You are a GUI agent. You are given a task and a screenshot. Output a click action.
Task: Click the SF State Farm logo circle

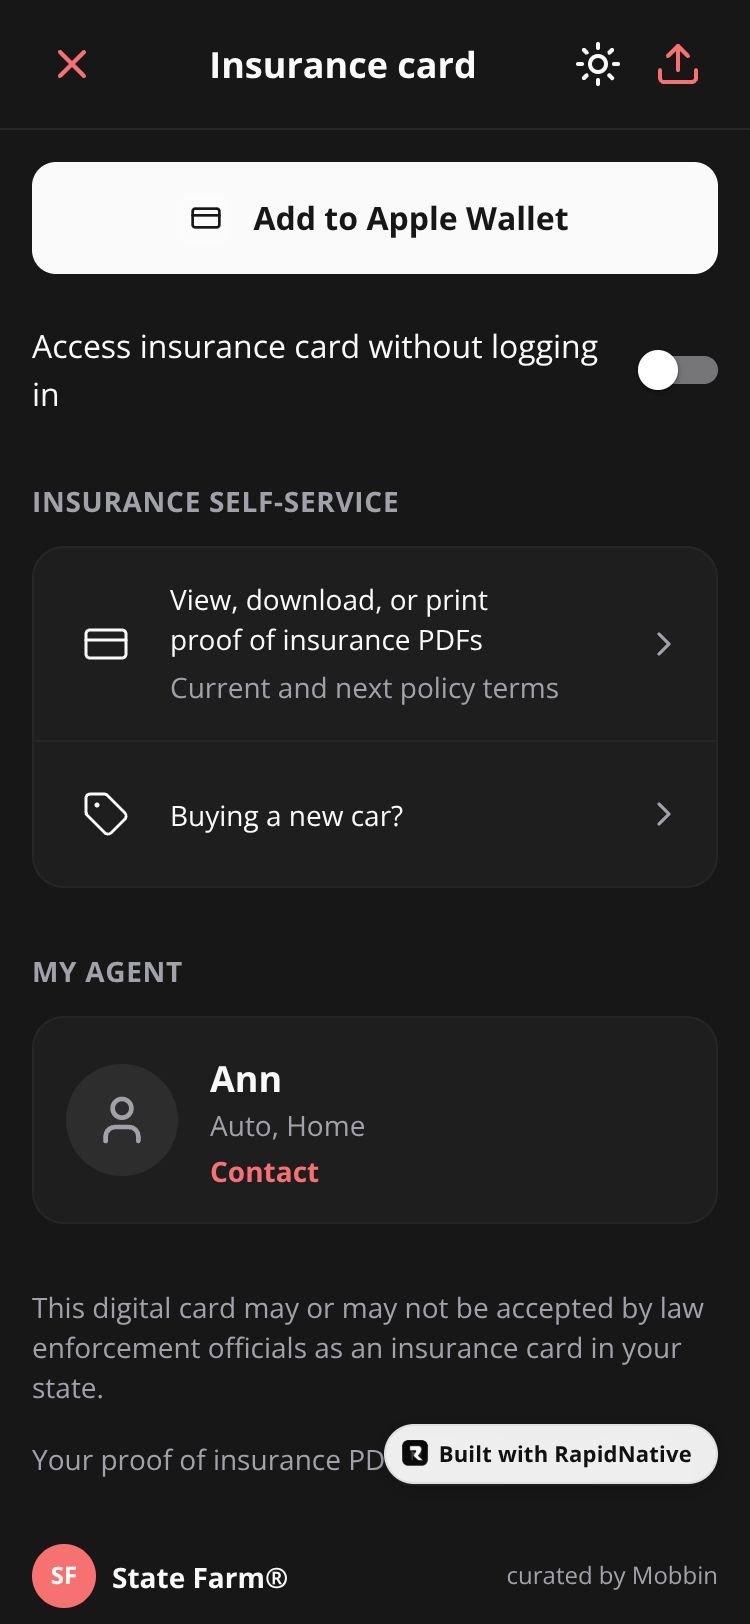pyautogui.click(x=64, y=1576)
